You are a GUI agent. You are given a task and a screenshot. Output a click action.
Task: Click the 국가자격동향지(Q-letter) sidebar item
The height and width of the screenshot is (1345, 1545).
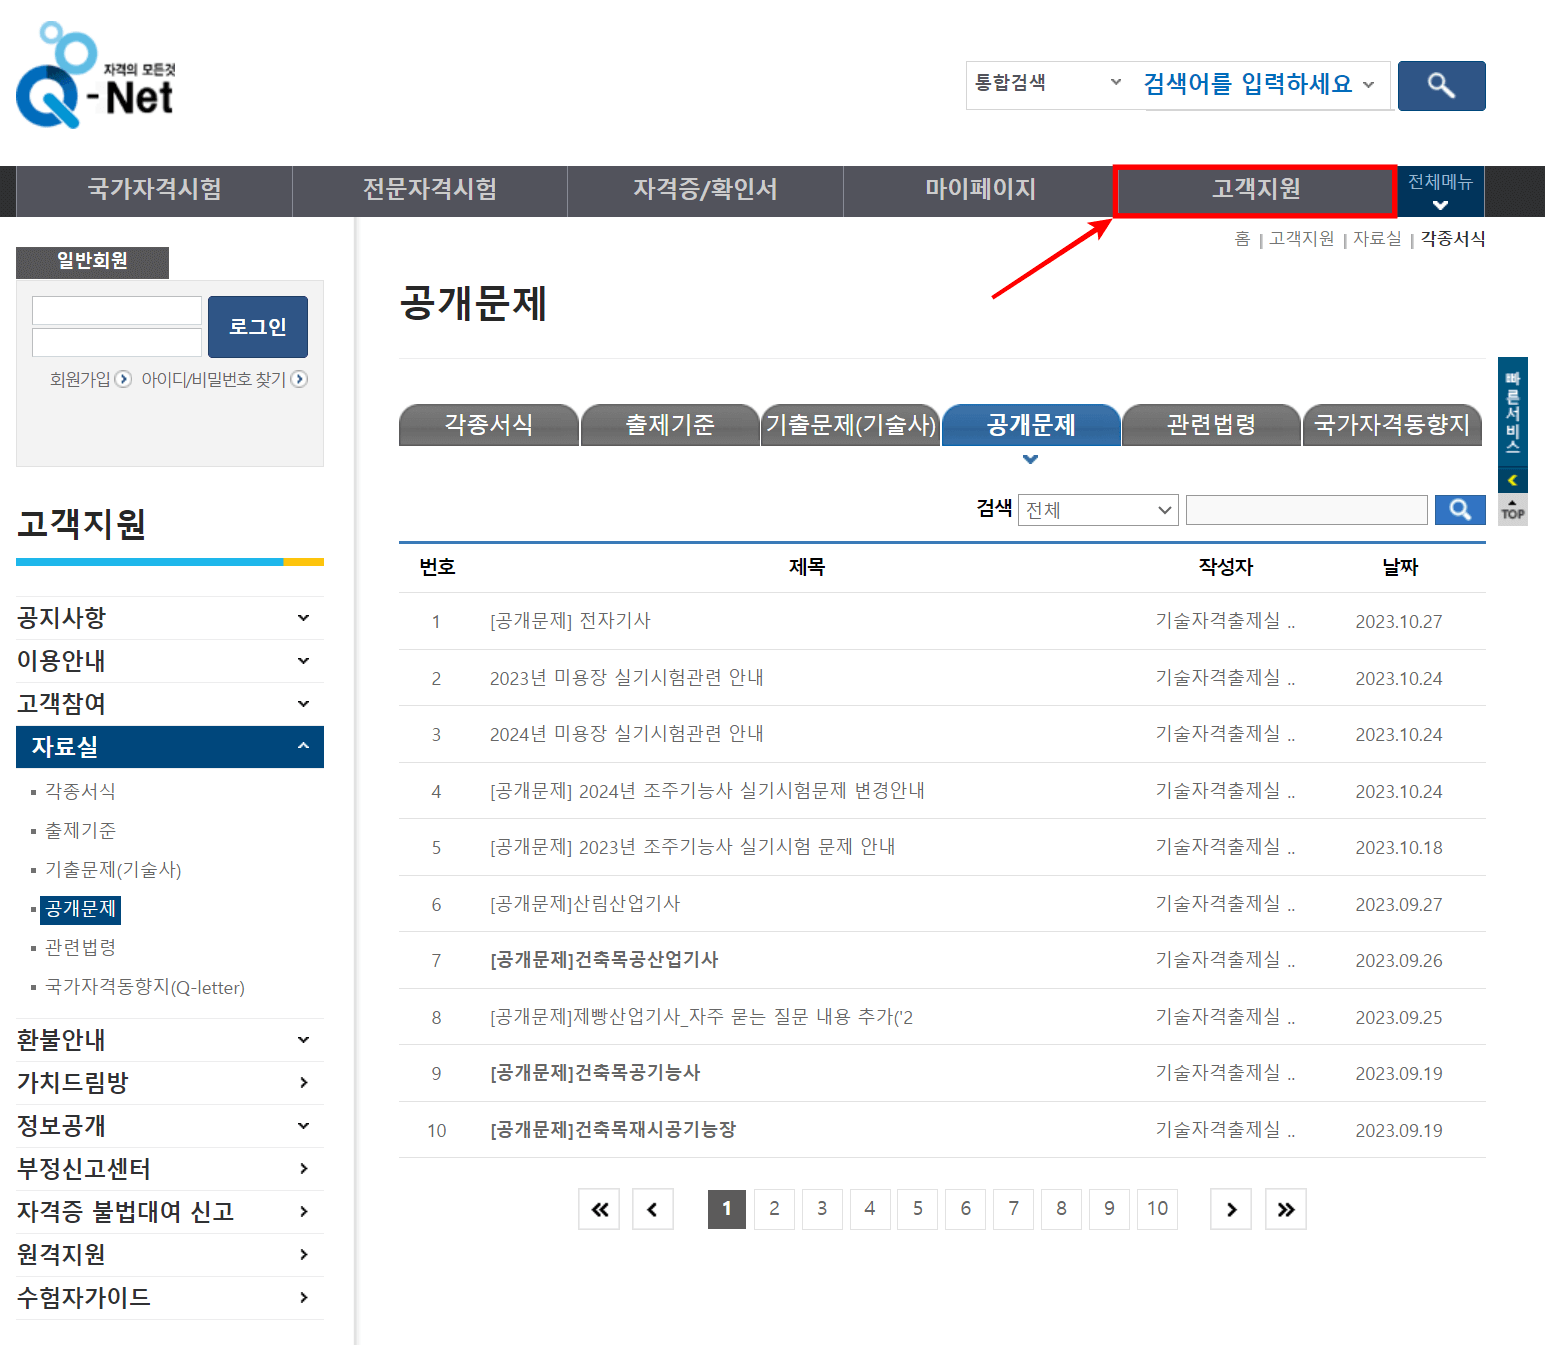point(145,988)
